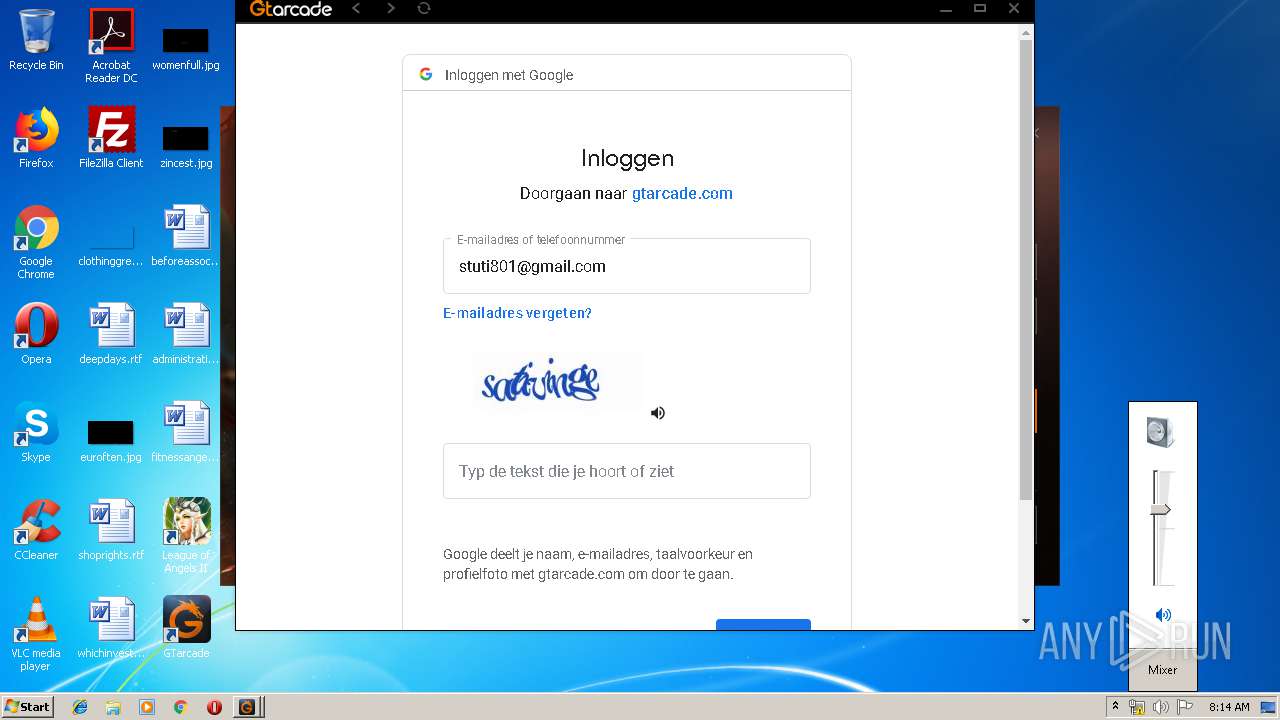Click the email address input field

click(x=627, y=266)
